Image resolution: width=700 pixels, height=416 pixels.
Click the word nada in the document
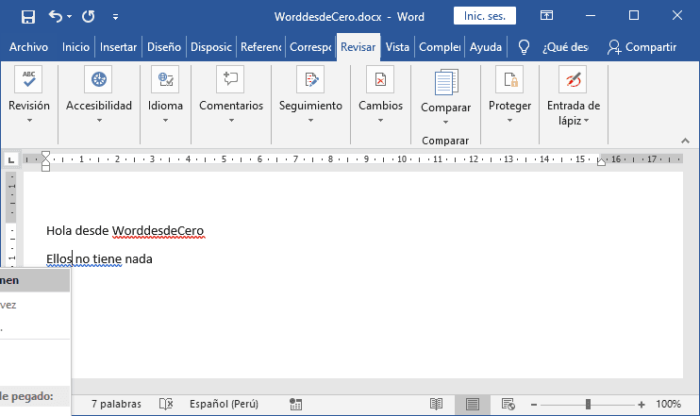139,259
